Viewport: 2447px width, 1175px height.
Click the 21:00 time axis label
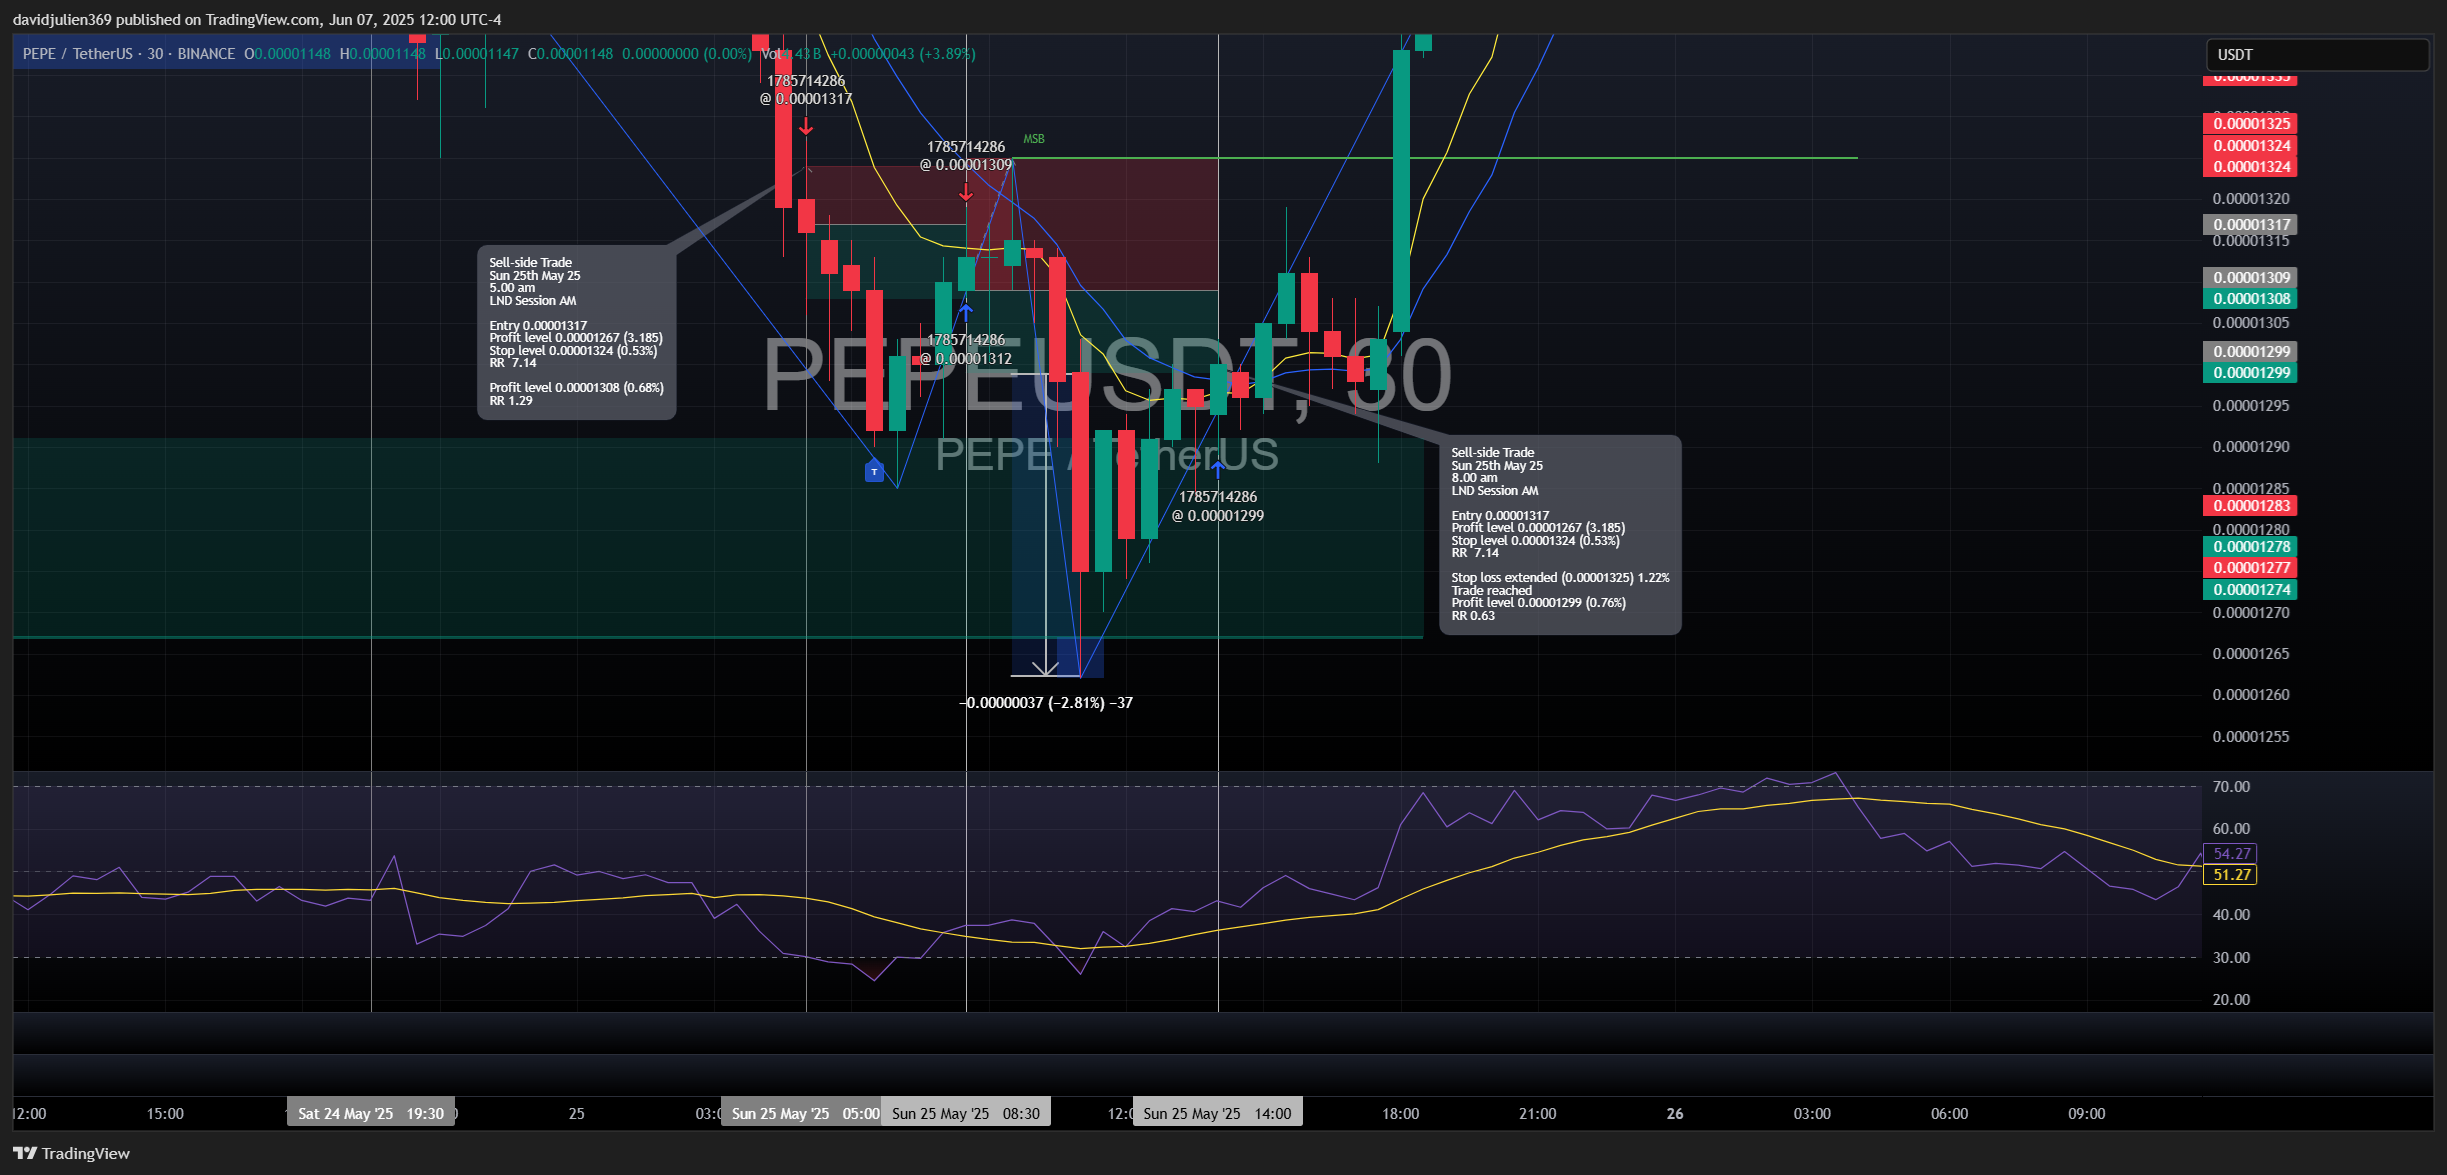click(1537, 1114)
